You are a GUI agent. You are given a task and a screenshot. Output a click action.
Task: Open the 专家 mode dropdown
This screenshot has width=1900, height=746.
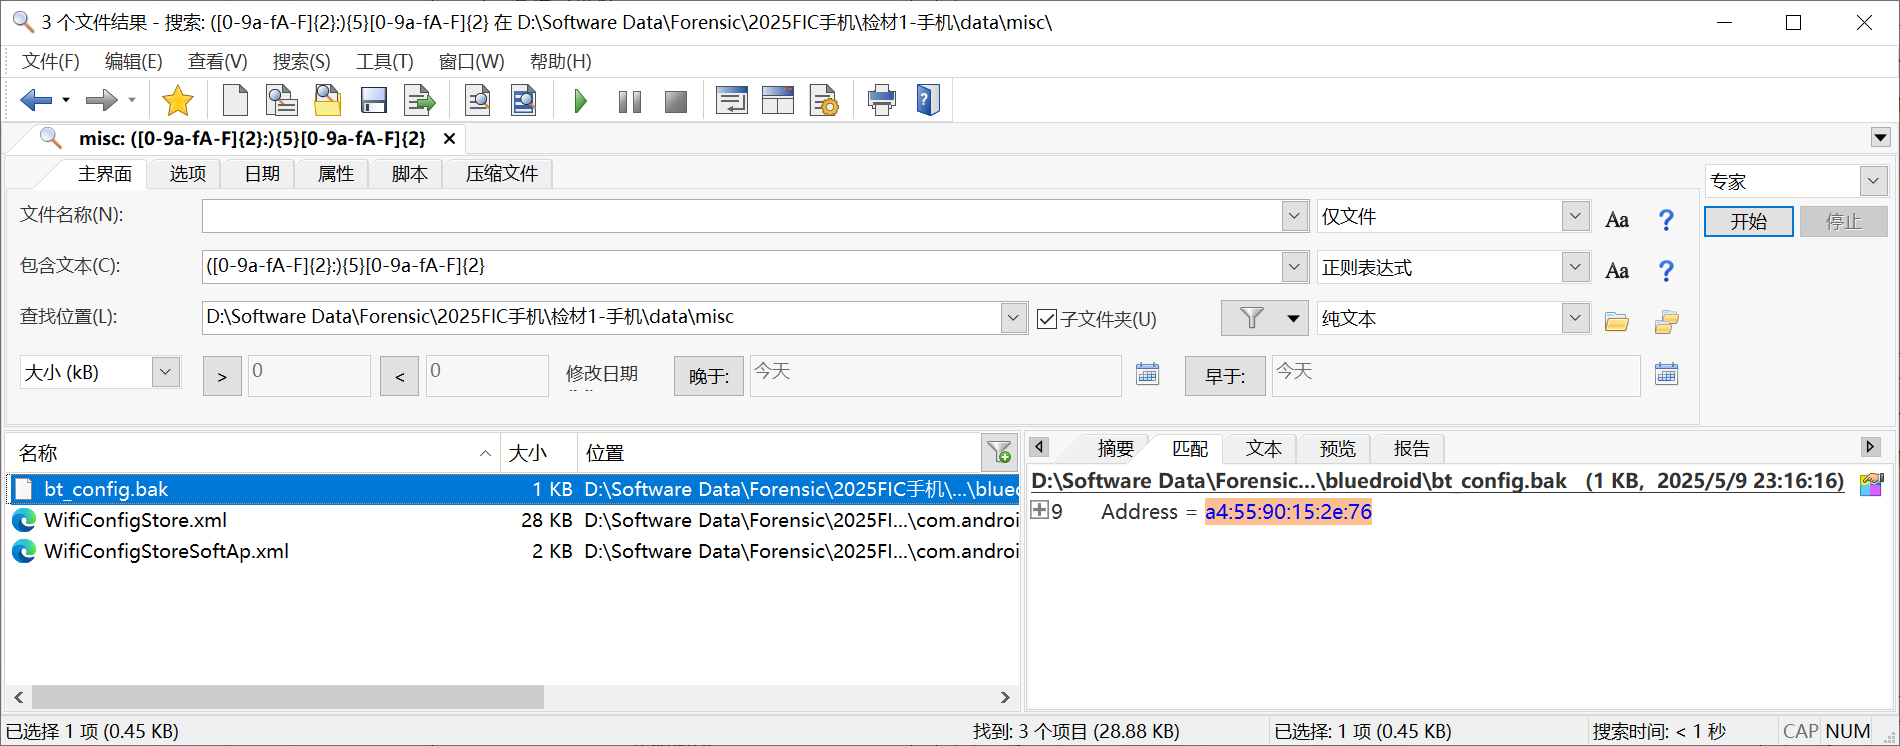tap(1872, 181)
